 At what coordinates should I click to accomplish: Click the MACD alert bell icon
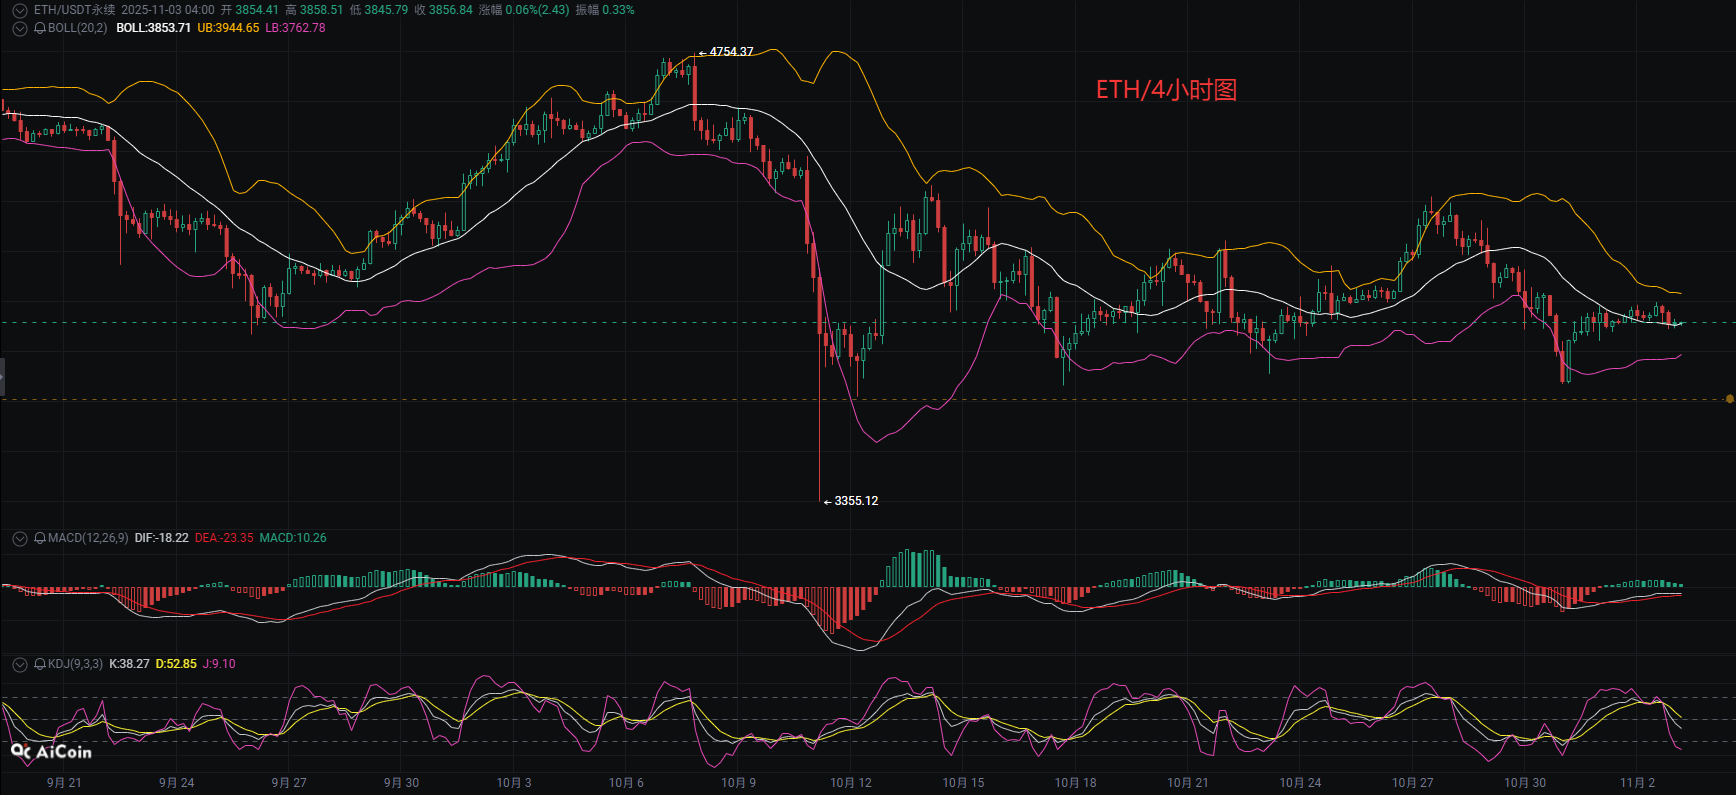point(40,538)
